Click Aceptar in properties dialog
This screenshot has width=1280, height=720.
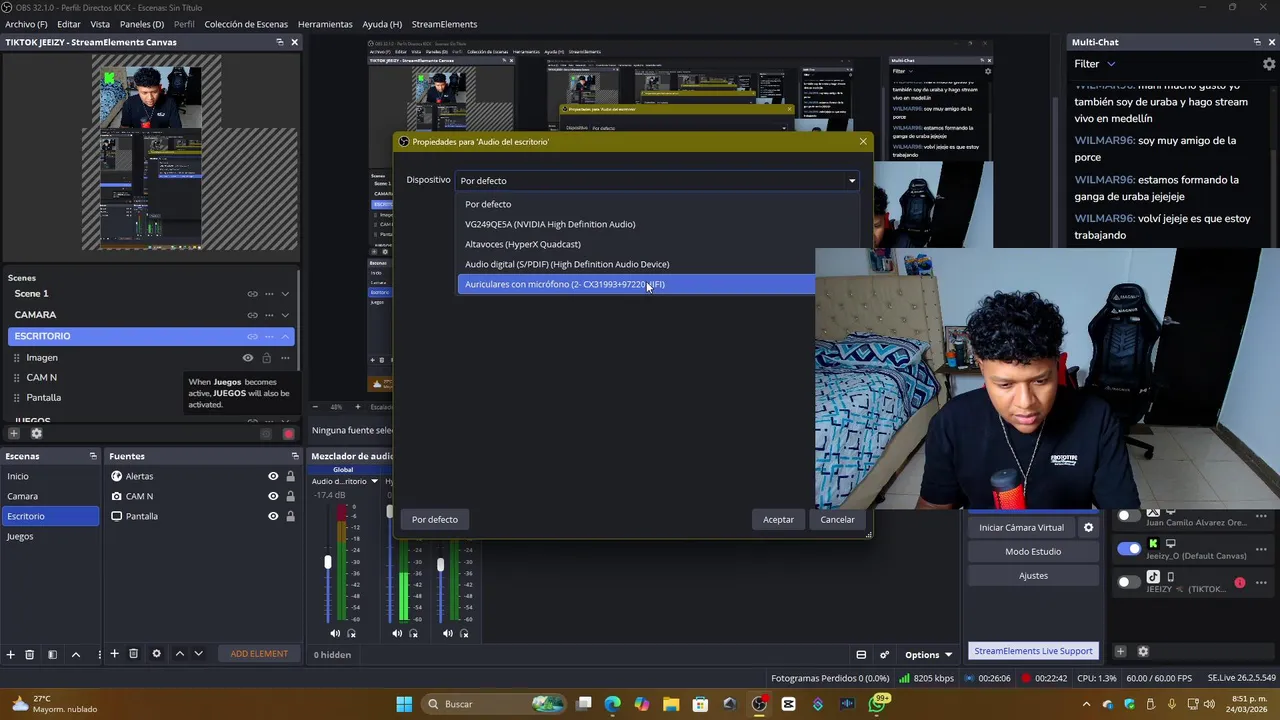[778, 519]
